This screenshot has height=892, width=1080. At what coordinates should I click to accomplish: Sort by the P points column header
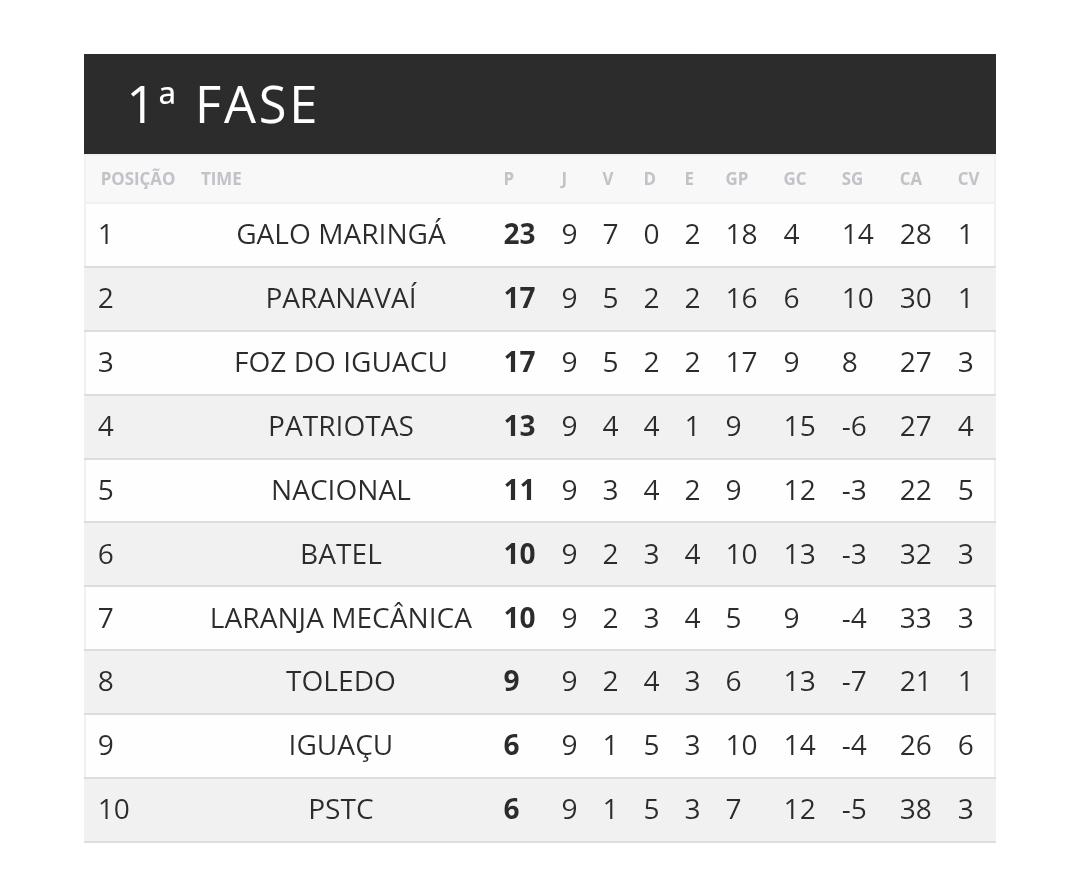pyautogui.click(x=509, y=179)
